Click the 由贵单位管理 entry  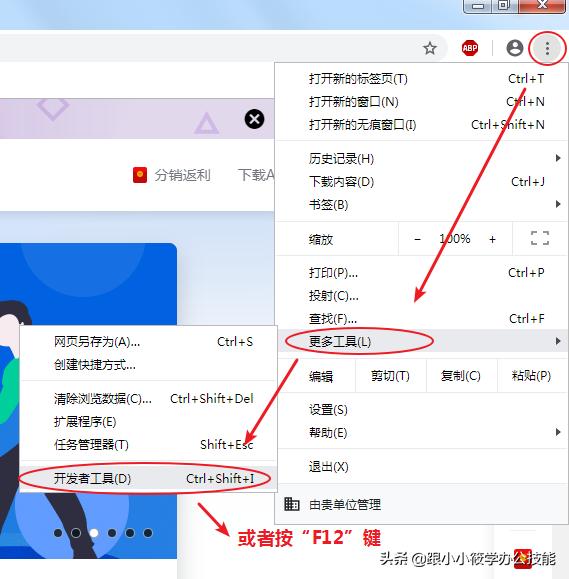pyautogui.click(x=422, y=504)
